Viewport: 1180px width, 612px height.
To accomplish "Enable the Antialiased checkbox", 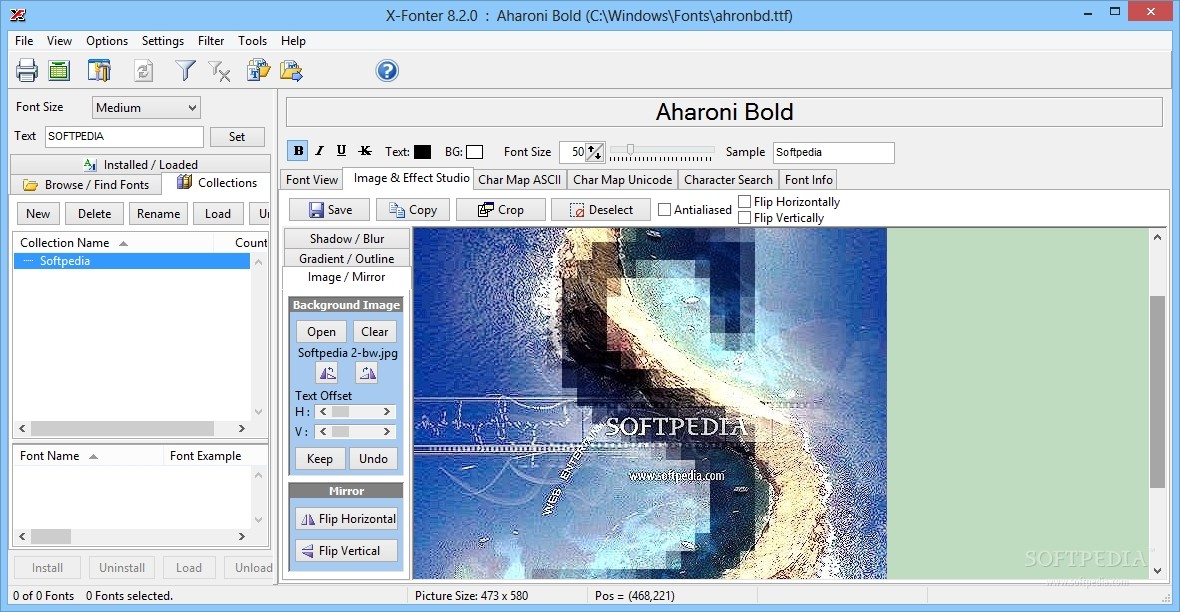I will [x=665, y=210].
